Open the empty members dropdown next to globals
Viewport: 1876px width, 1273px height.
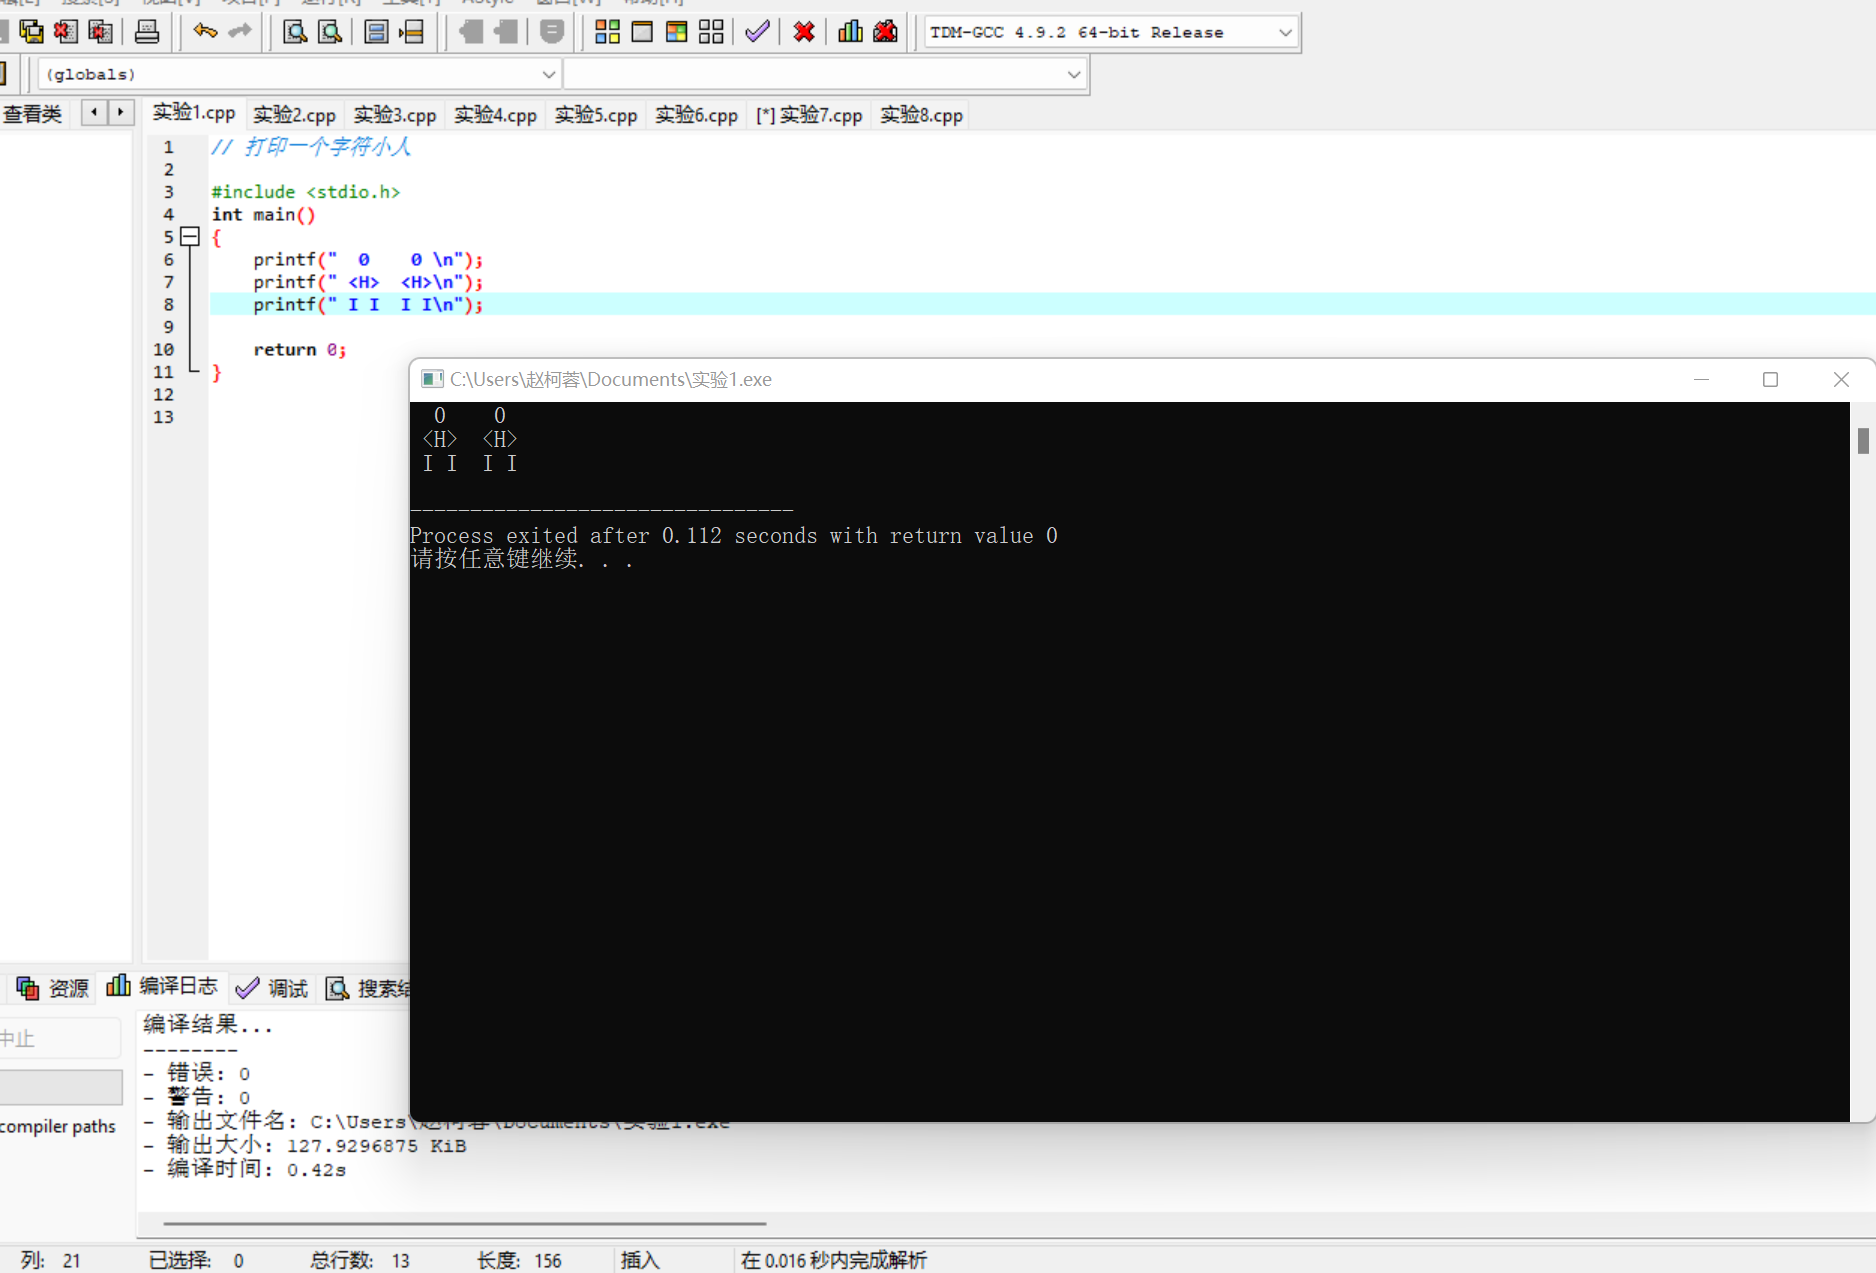tap(825, 74)
